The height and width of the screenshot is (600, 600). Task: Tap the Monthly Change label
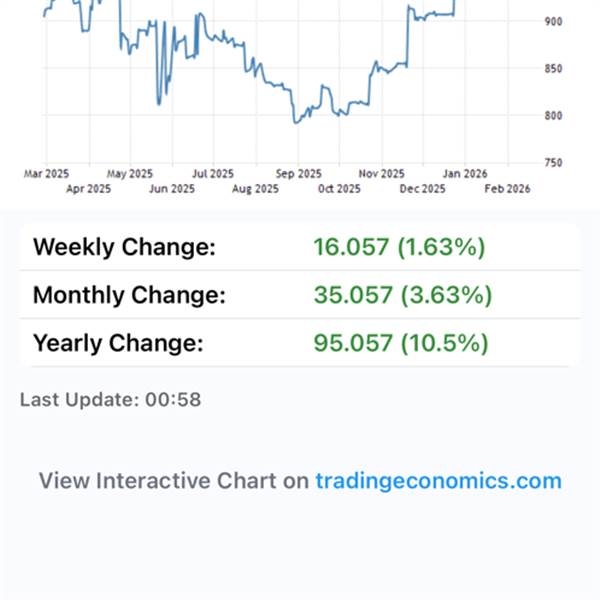[130, 296]
